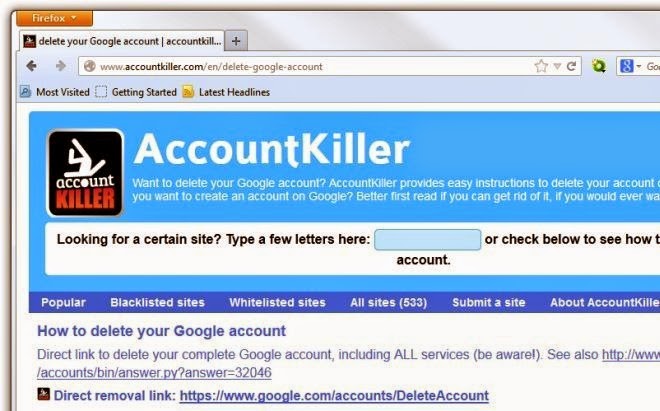Click the green add-on icon beside the address bar
This screenshot has height=411, width=660.
[599, 66]
